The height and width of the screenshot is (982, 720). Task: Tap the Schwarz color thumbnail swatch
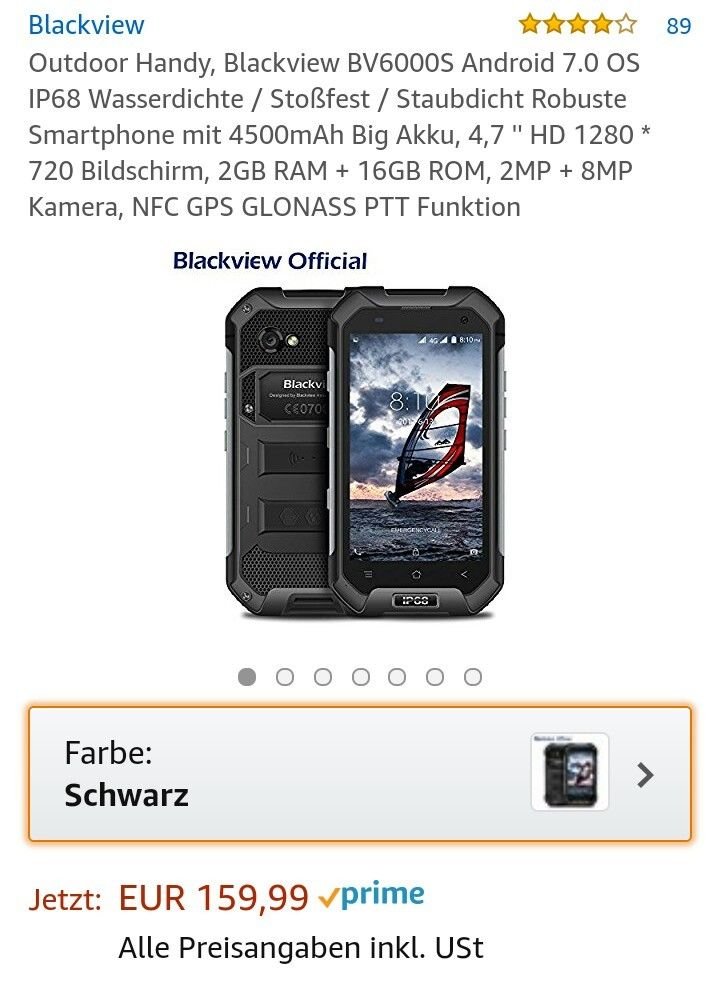coord(570,772)
